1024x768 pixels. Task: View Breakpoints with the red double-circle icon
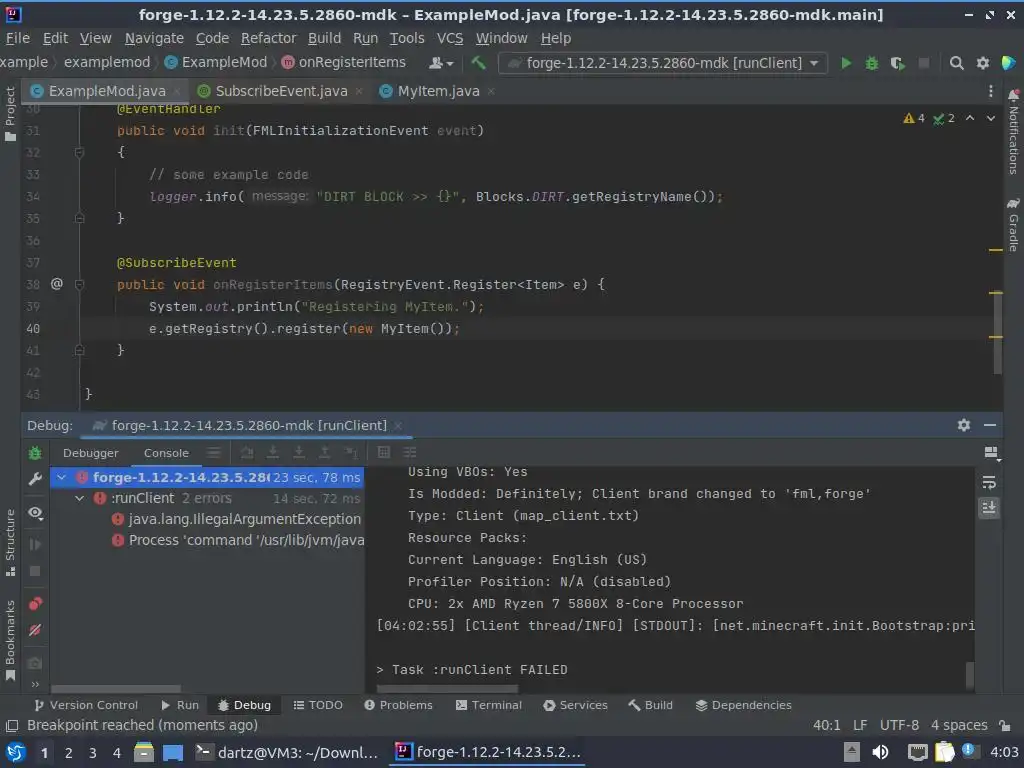point(35,603)
